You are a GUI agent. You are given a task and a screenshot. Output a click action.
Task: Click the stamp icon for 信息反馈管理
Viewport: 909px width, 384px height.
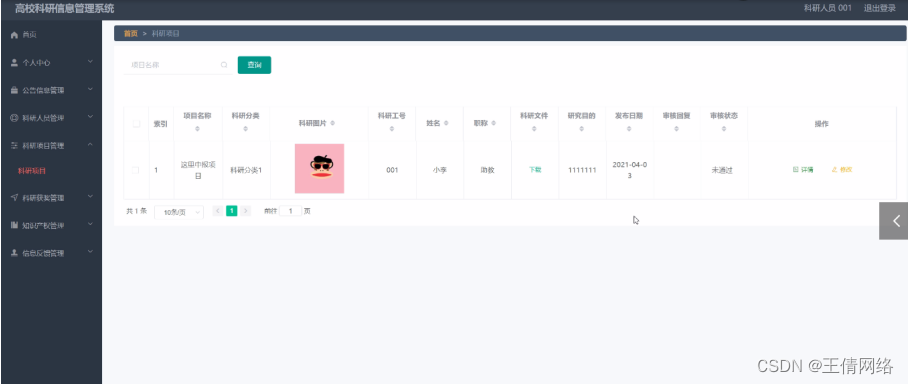[14, 253]
